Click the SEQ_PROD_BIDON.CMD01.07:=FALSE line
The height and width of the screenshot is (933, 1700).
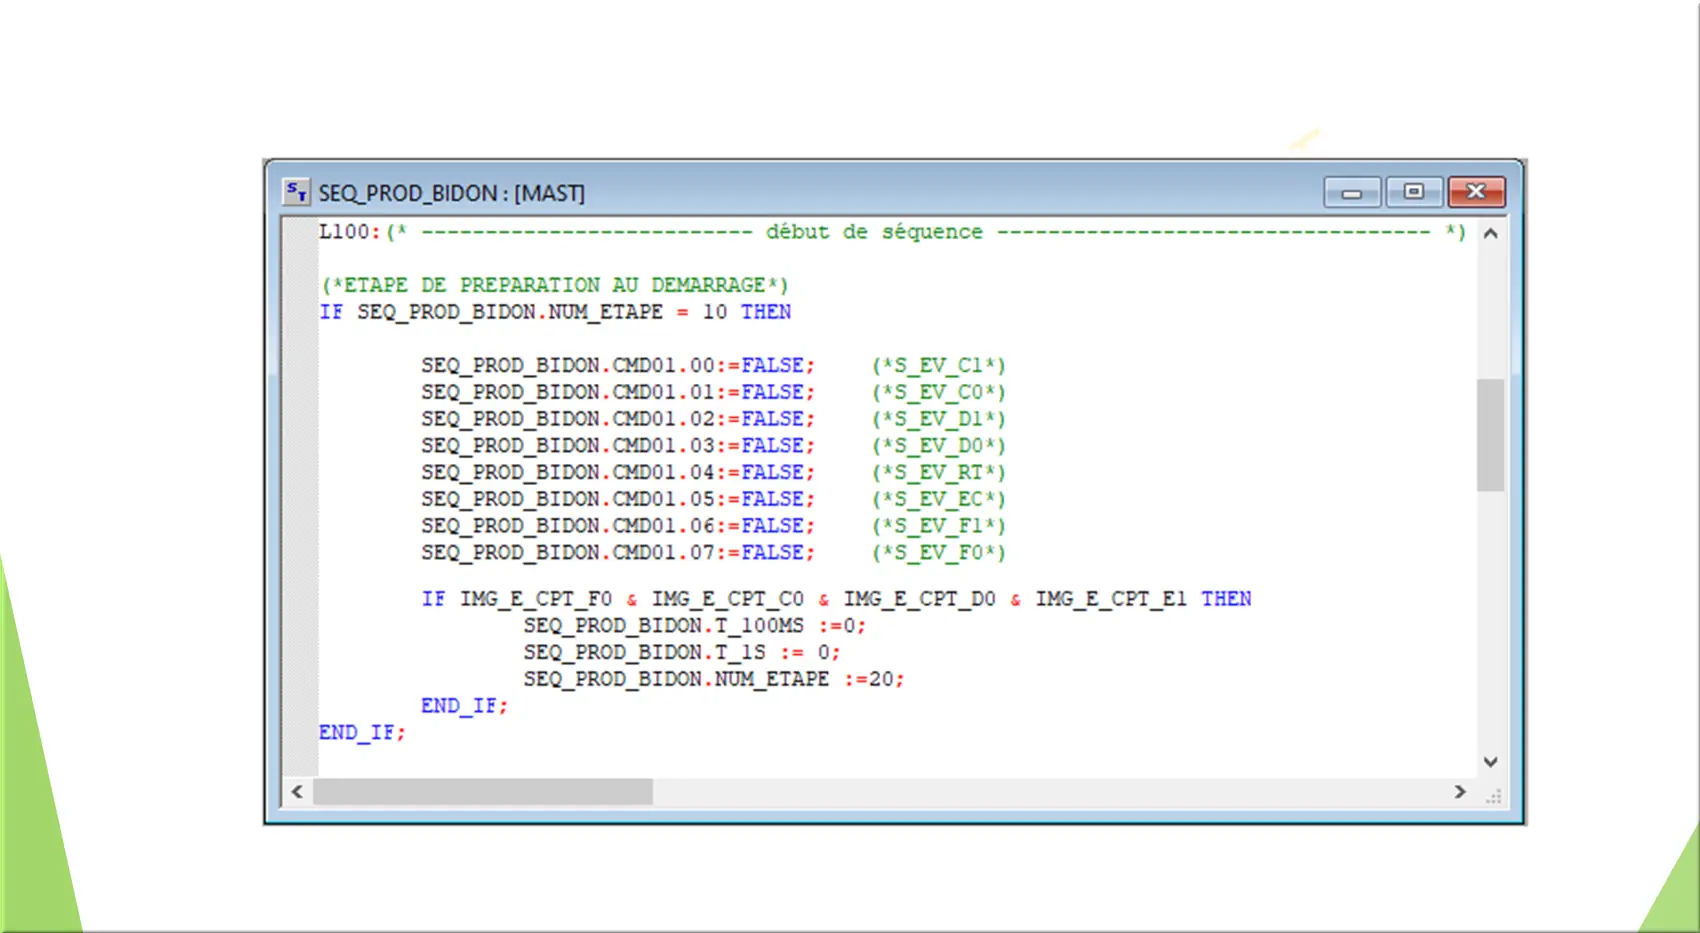click(618, 552)
